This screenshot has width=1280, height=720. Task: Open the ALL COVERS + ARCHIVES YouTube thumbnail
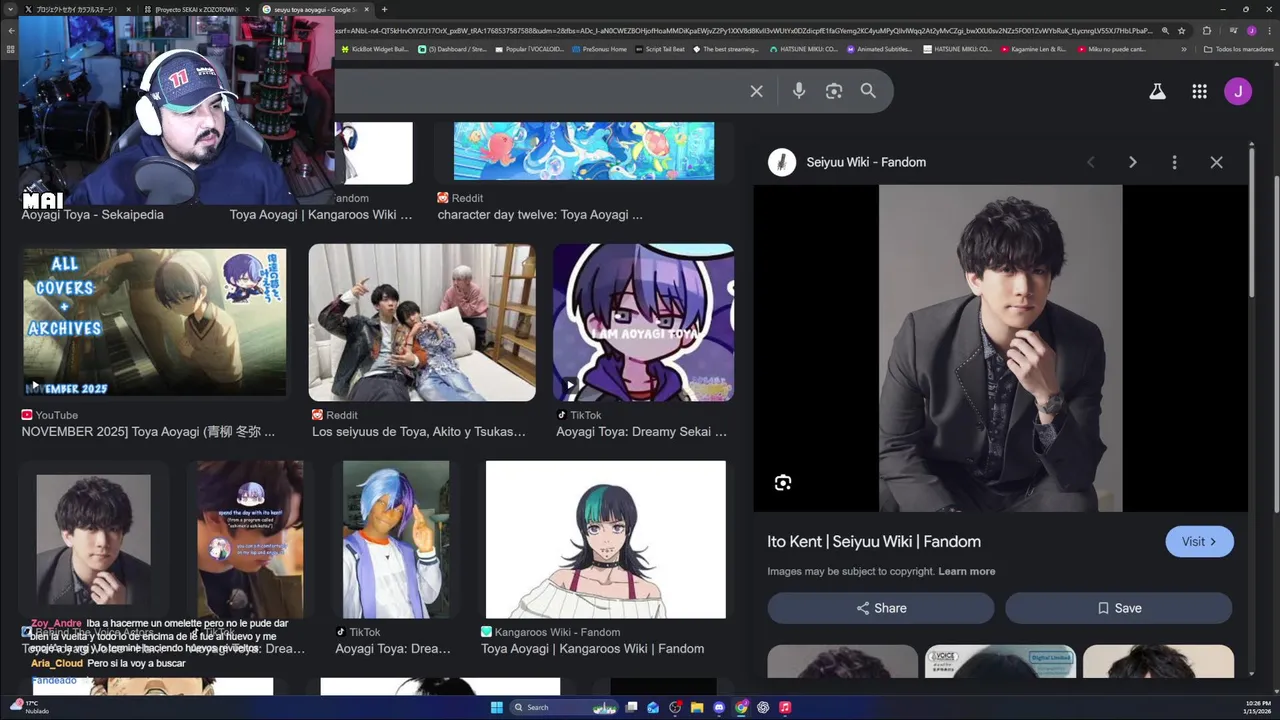pos(154,322)
